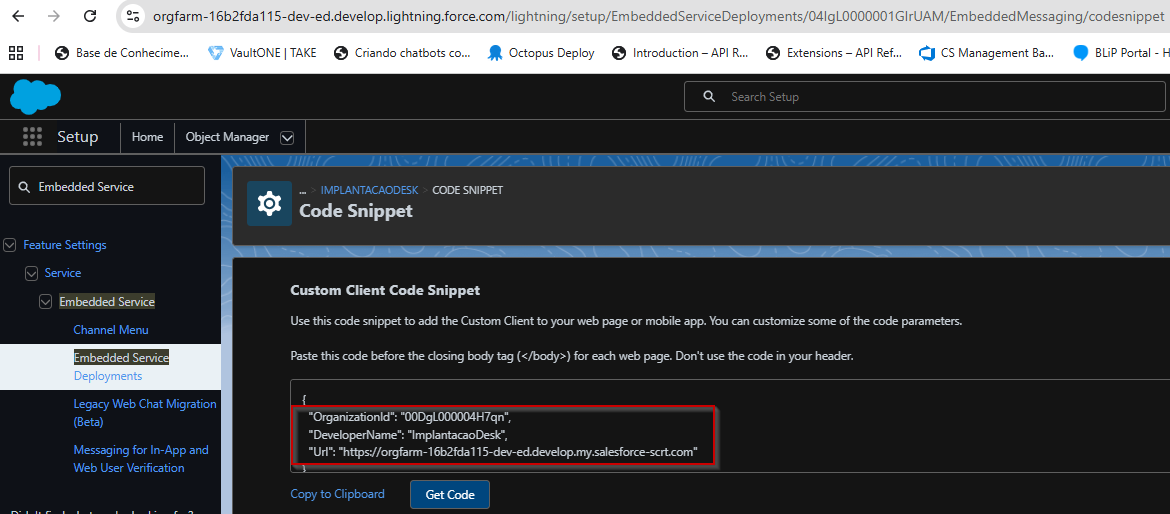Open the VaultONE | TAKE bookmark

(262, 53)
